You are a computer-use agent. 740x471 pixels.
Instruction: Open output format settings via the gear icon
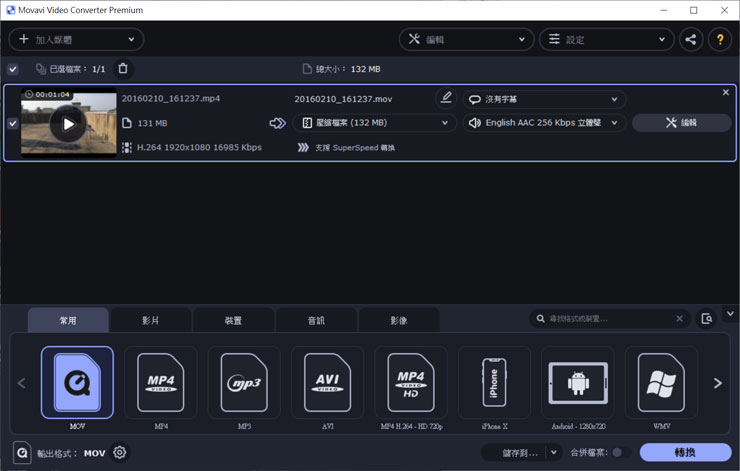click(120, 452)
